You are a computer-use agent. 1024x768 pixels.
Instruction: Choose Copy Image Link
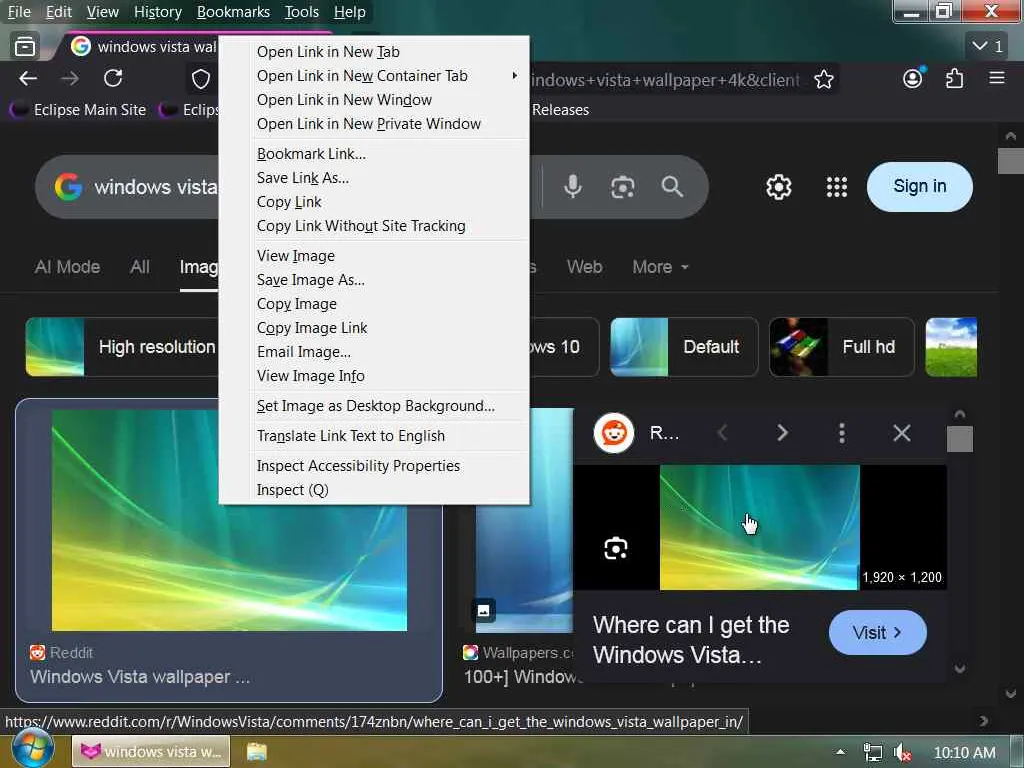click(x=374, y=328)
